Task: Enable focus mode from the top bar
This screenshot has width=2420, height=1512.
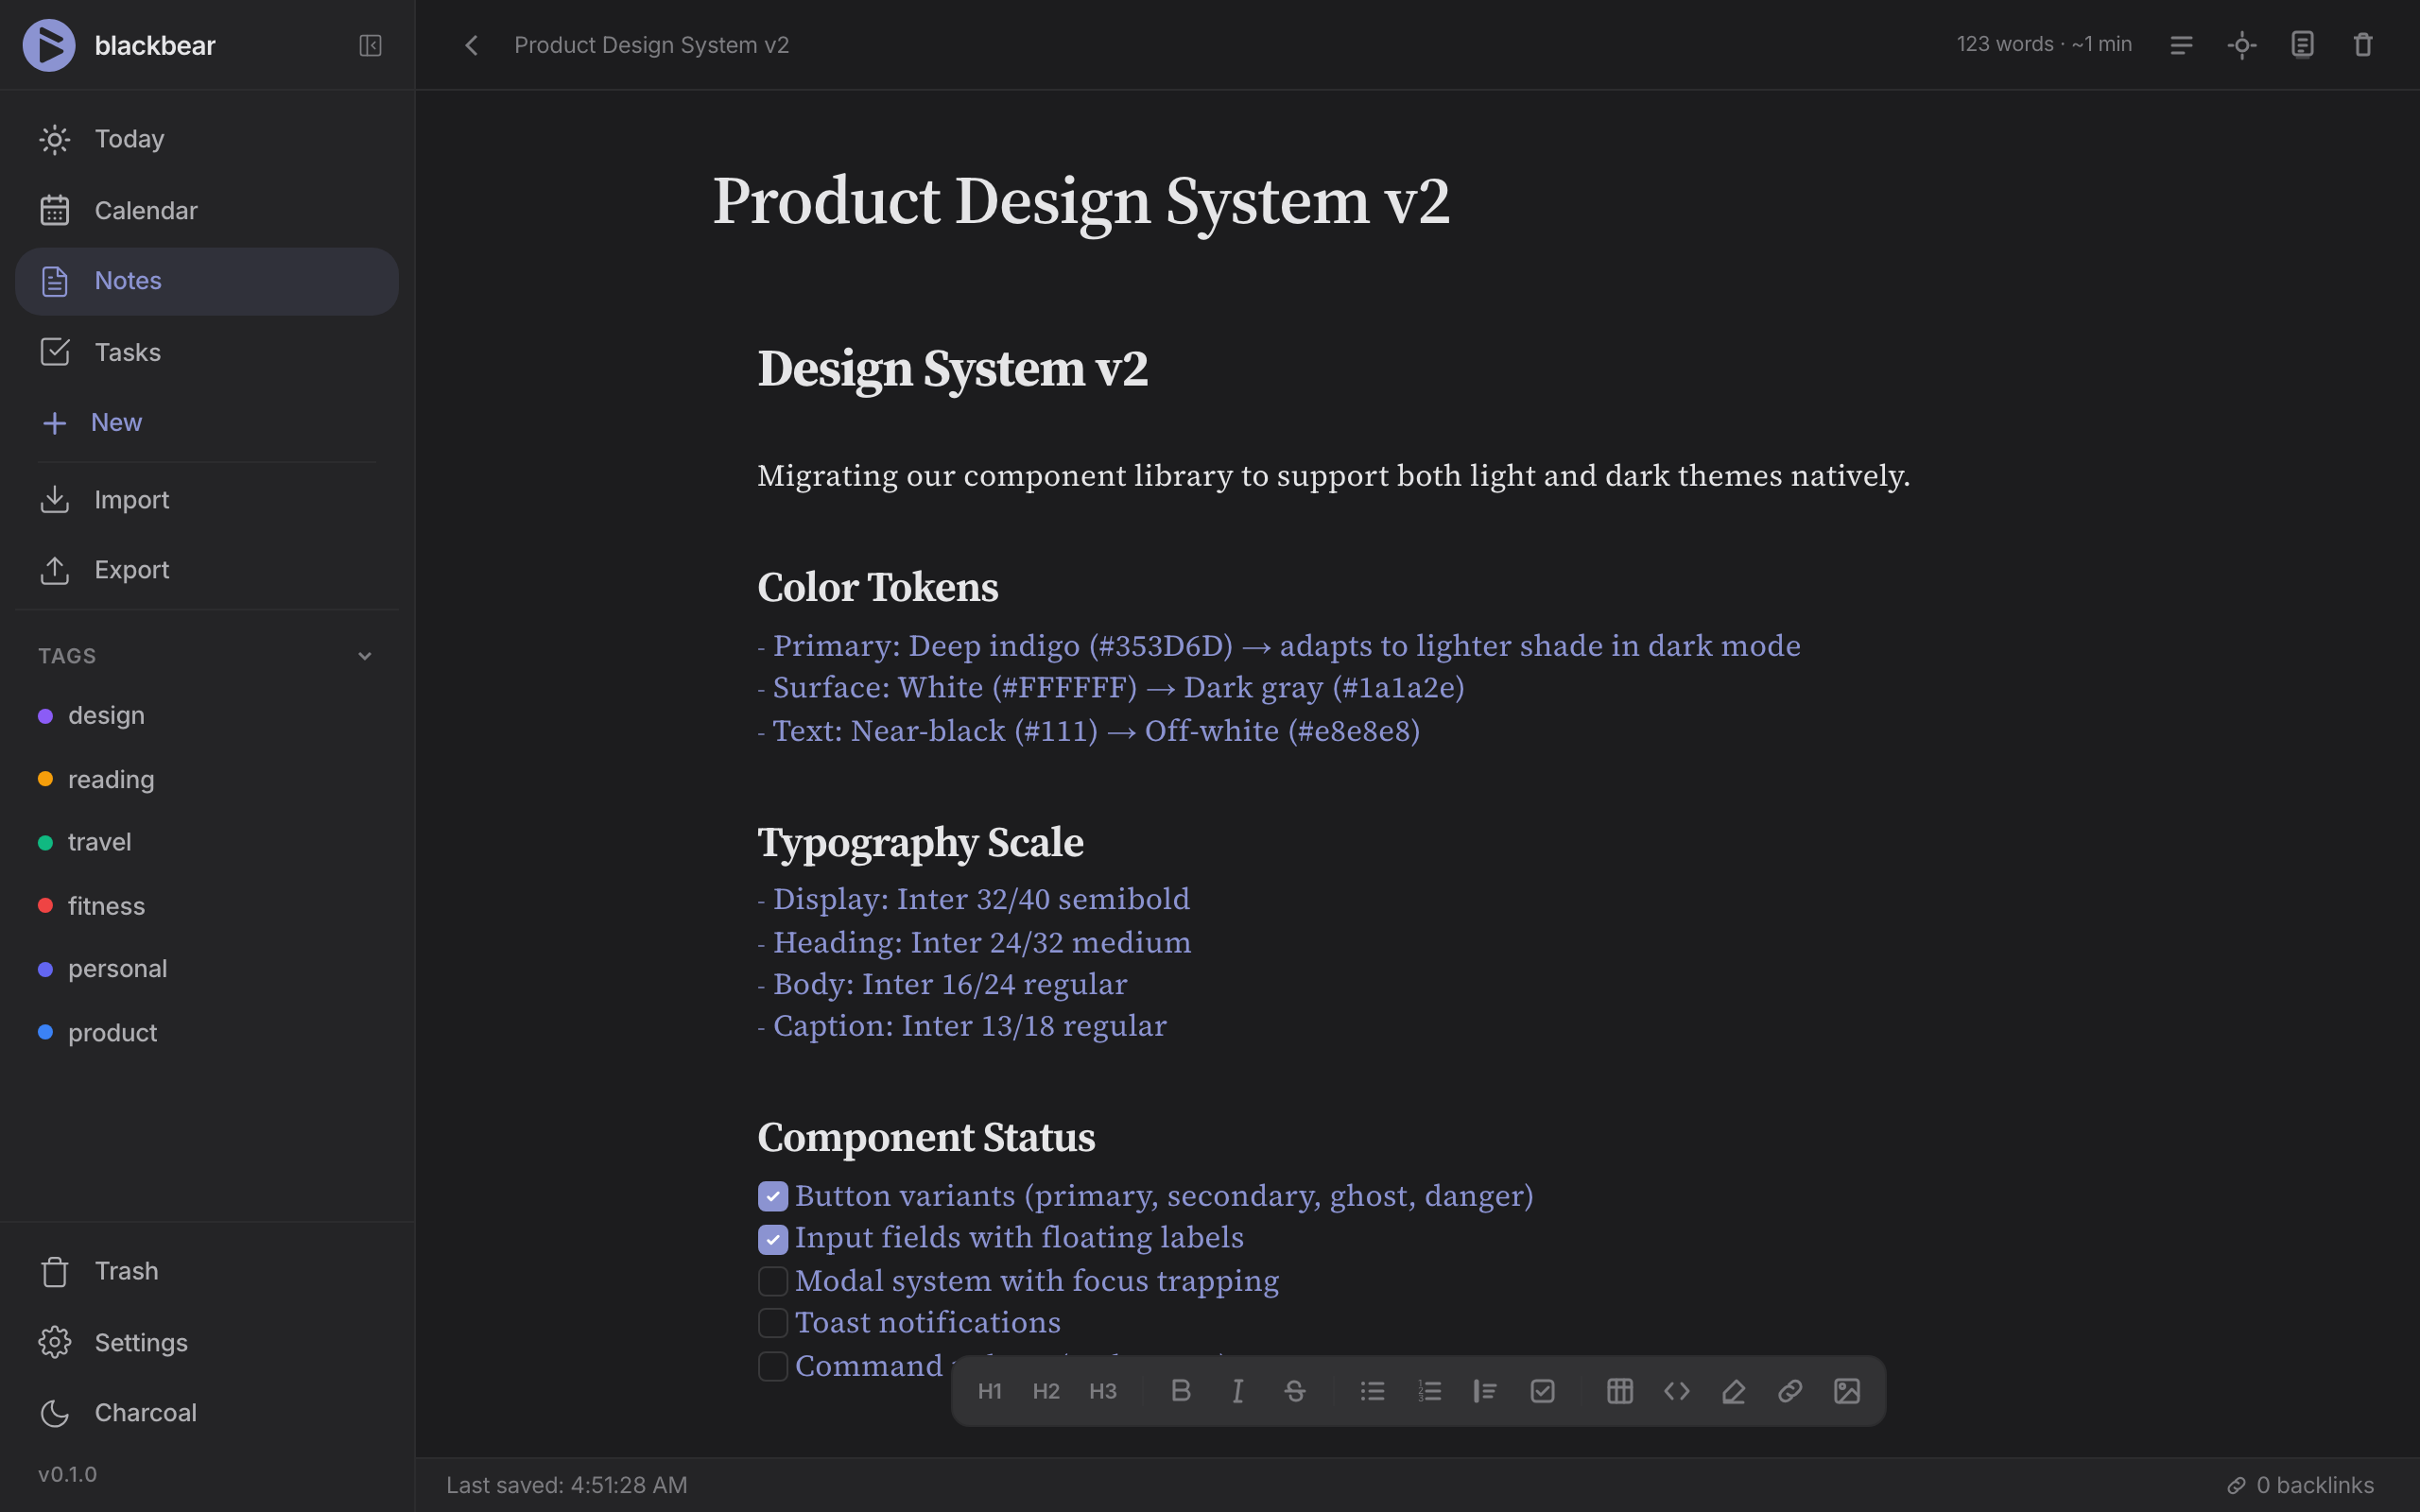Action: point(2242,44)
